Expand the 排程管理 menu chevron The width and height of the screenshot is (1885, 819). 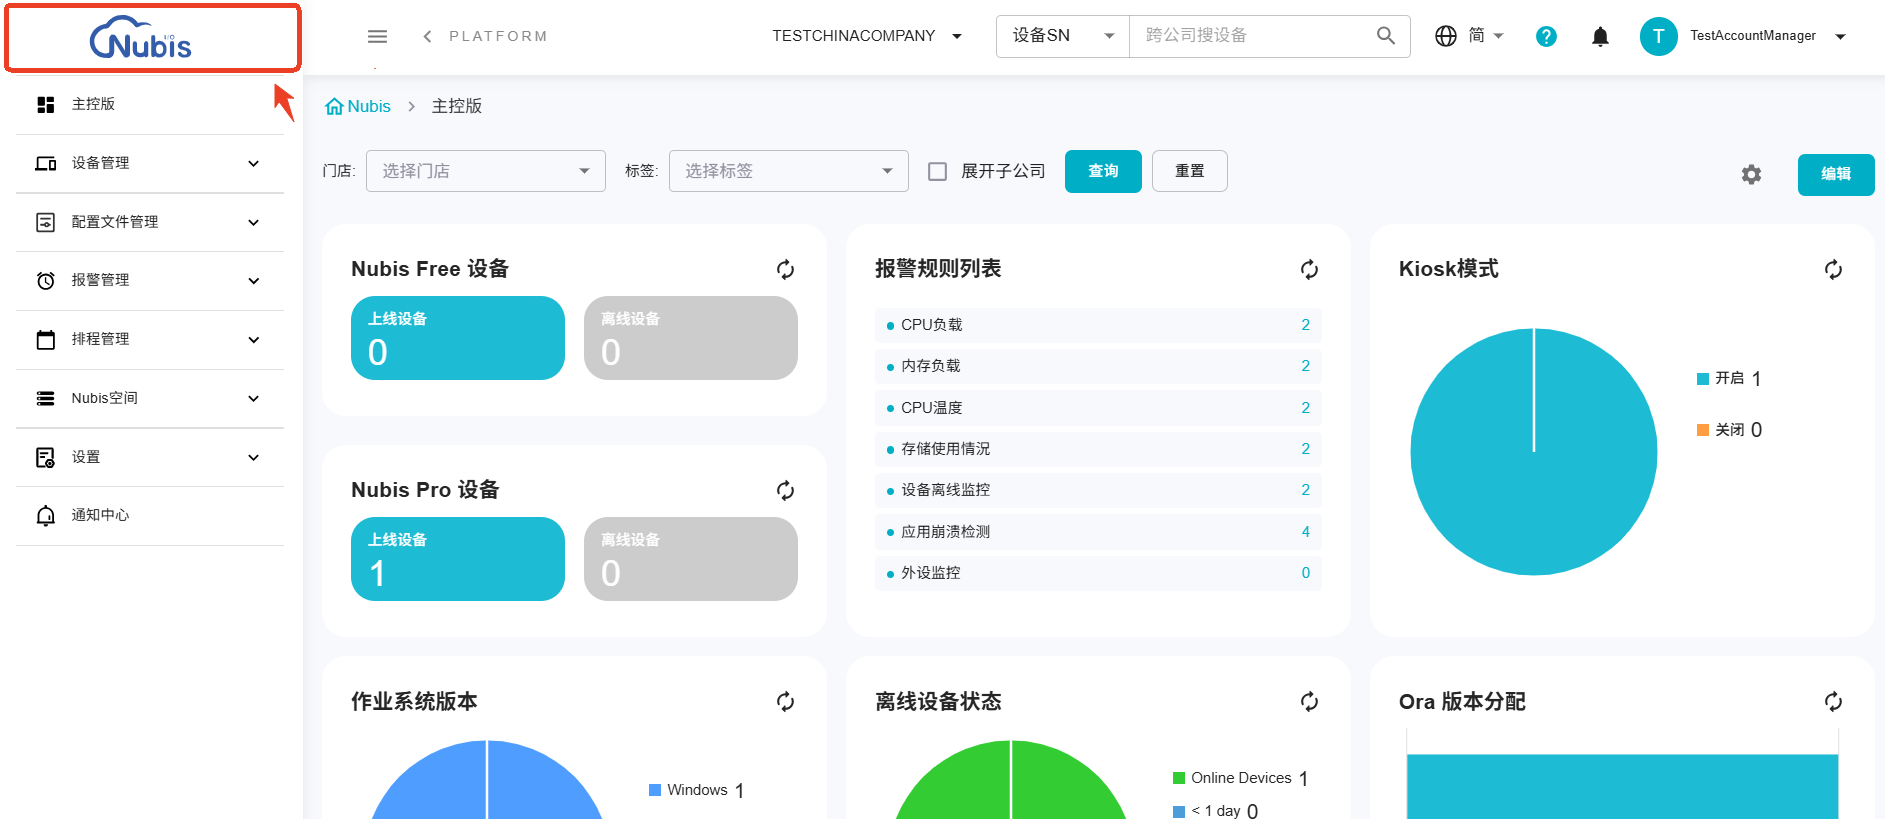[254, 340]
